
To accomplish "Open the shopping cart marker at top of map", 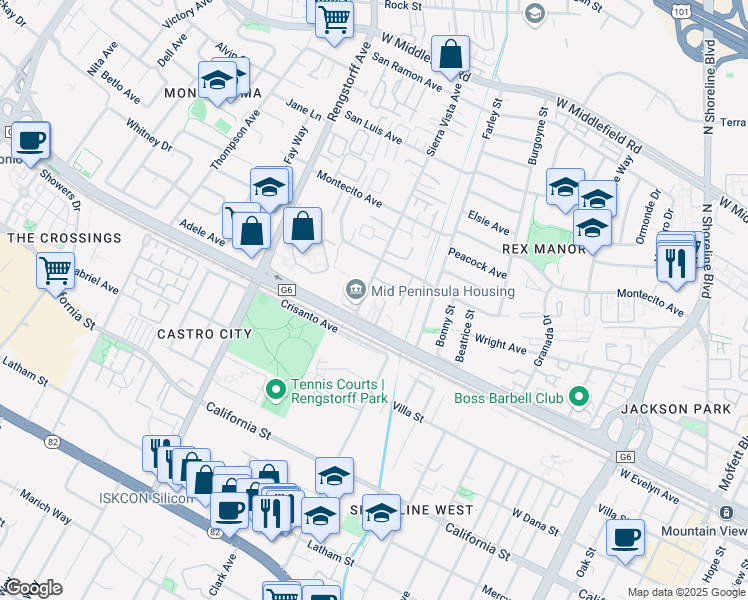I will point(334,18).
